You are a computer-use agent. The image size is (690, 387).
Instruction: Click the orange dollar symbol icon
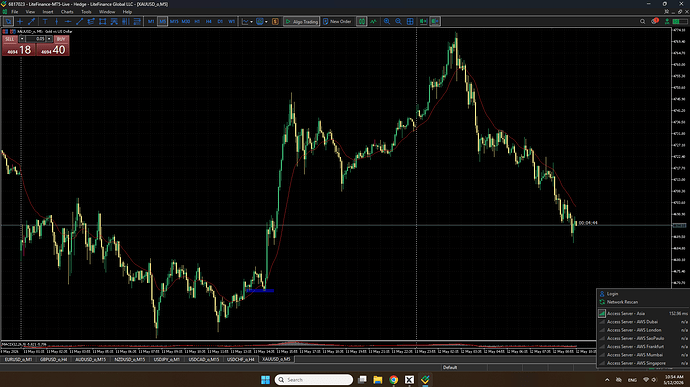[275, 21]
